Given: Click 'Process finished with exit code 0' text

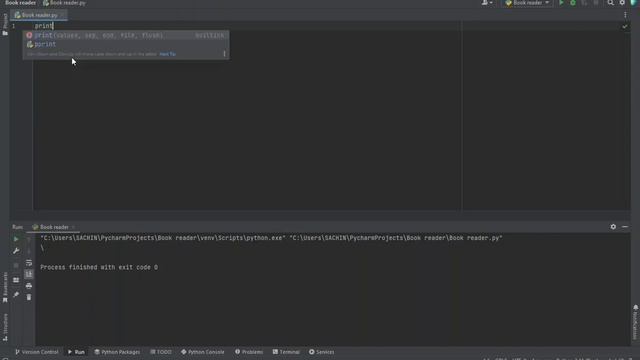Looking at the screenshot, I should (99, 267).
